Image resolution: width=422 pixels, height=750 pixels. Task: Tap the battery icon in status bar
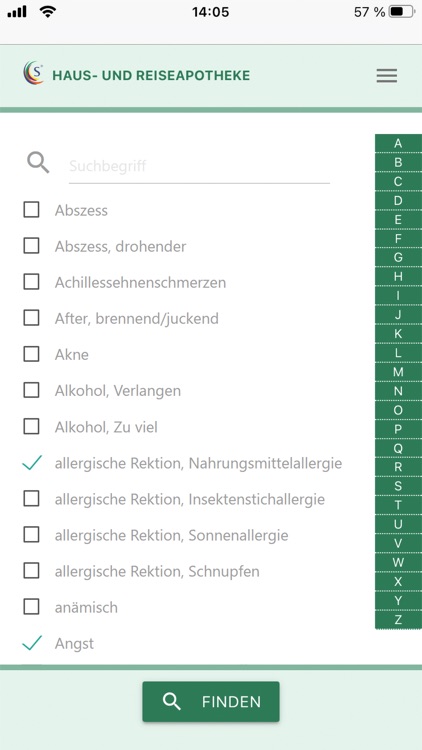click(402, 12)
